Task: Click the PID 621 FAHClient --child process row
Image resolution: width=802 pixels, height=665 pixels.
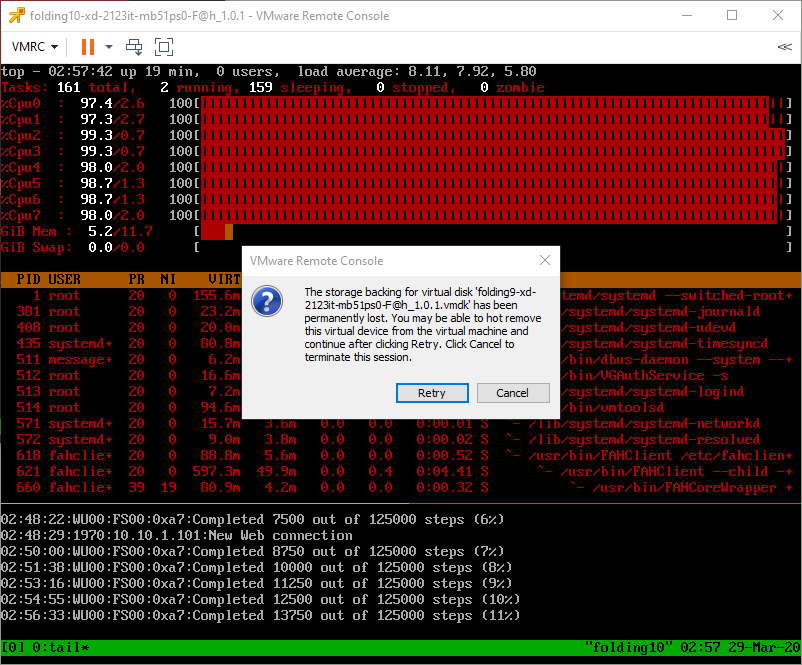Action: [x=401, y=472]
